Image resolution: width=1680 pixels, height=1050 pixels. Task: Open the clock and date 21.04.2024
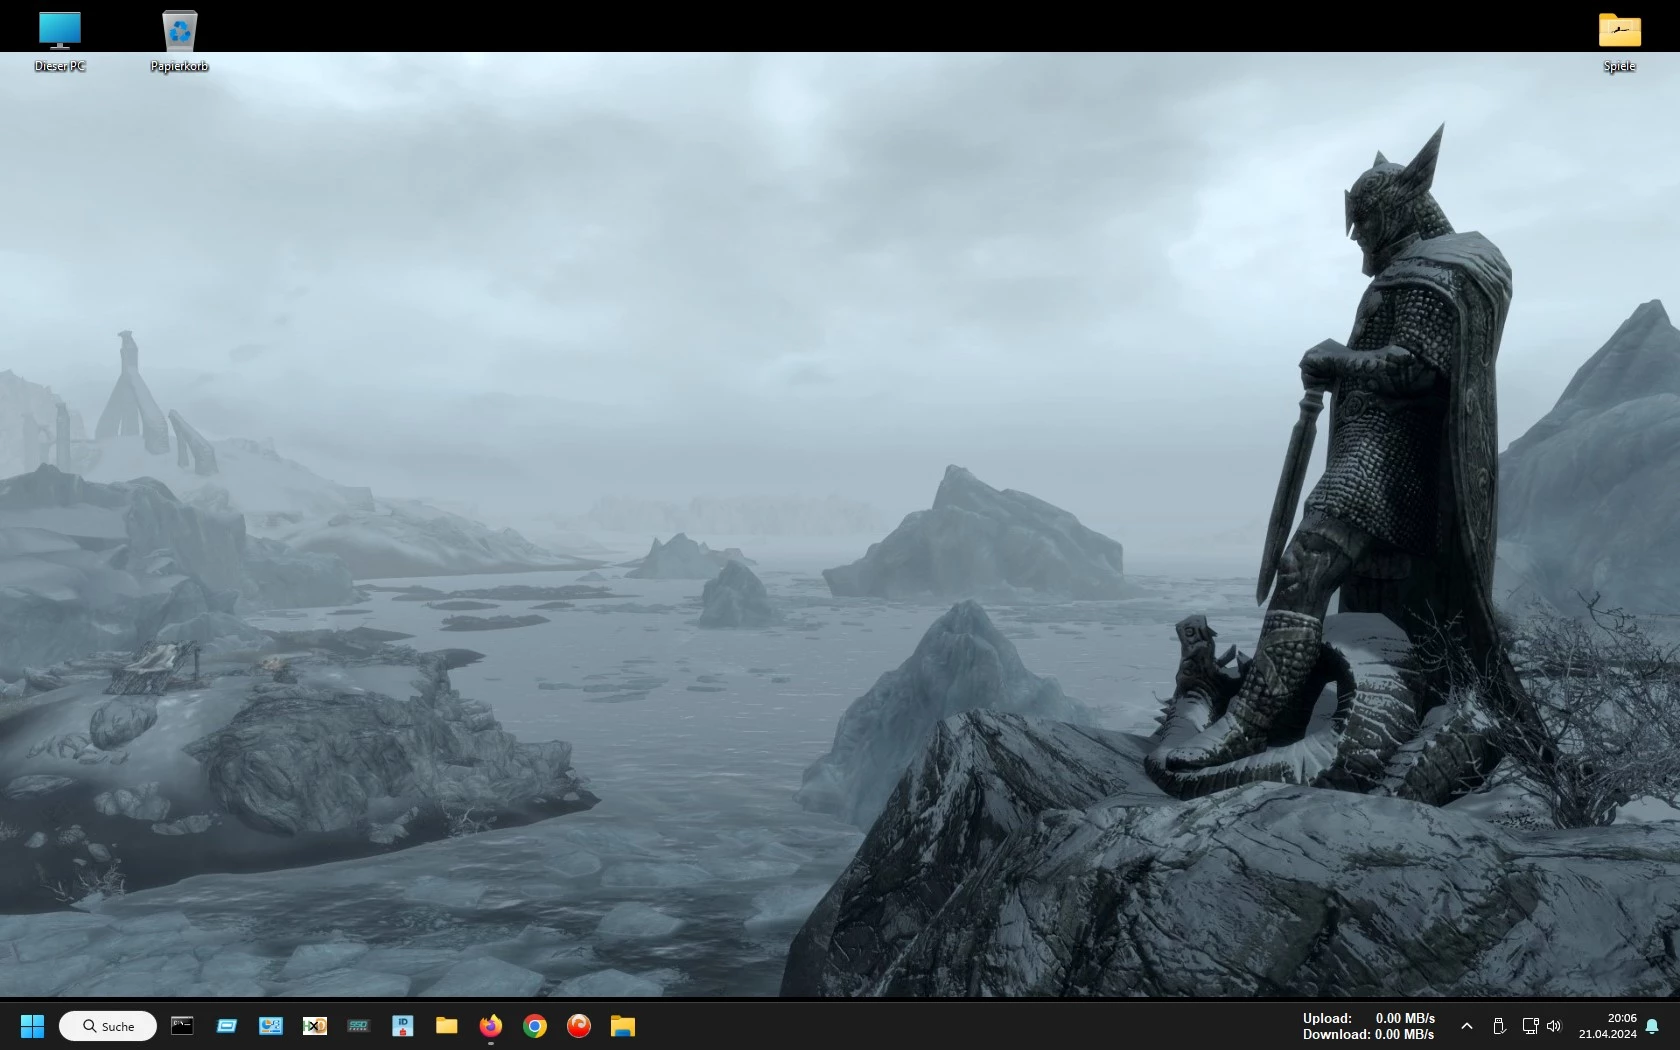tap(1608, 1026)
